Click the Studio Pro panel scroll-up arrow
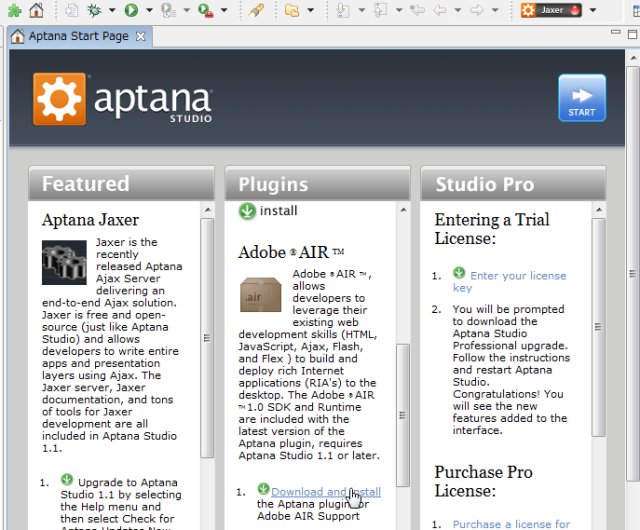The height and width of the screenshot is (530, 640). pyautogui.click(x=599, y=210)
